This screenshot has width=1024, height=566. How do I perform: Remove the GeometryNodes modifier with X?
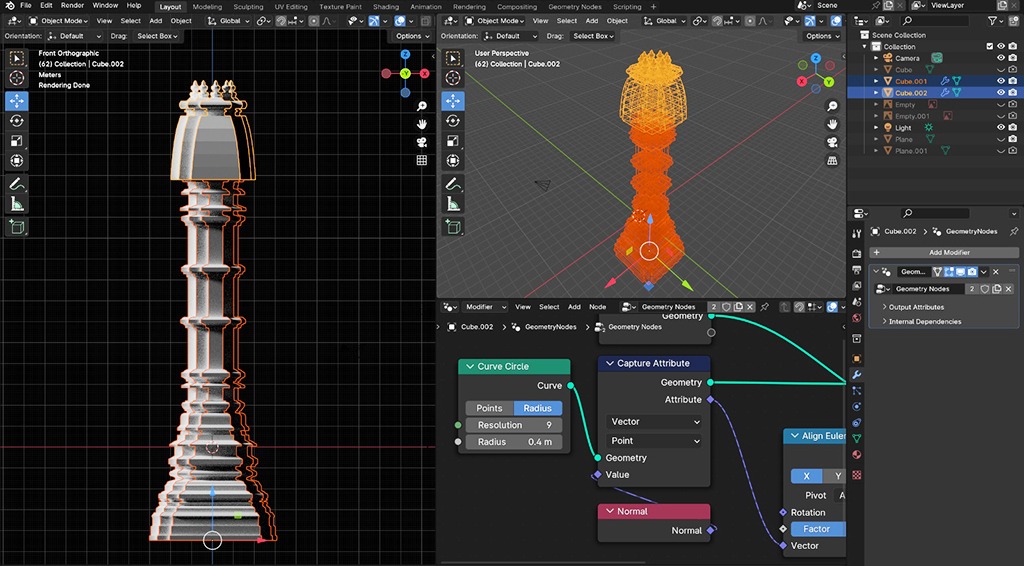996,272
